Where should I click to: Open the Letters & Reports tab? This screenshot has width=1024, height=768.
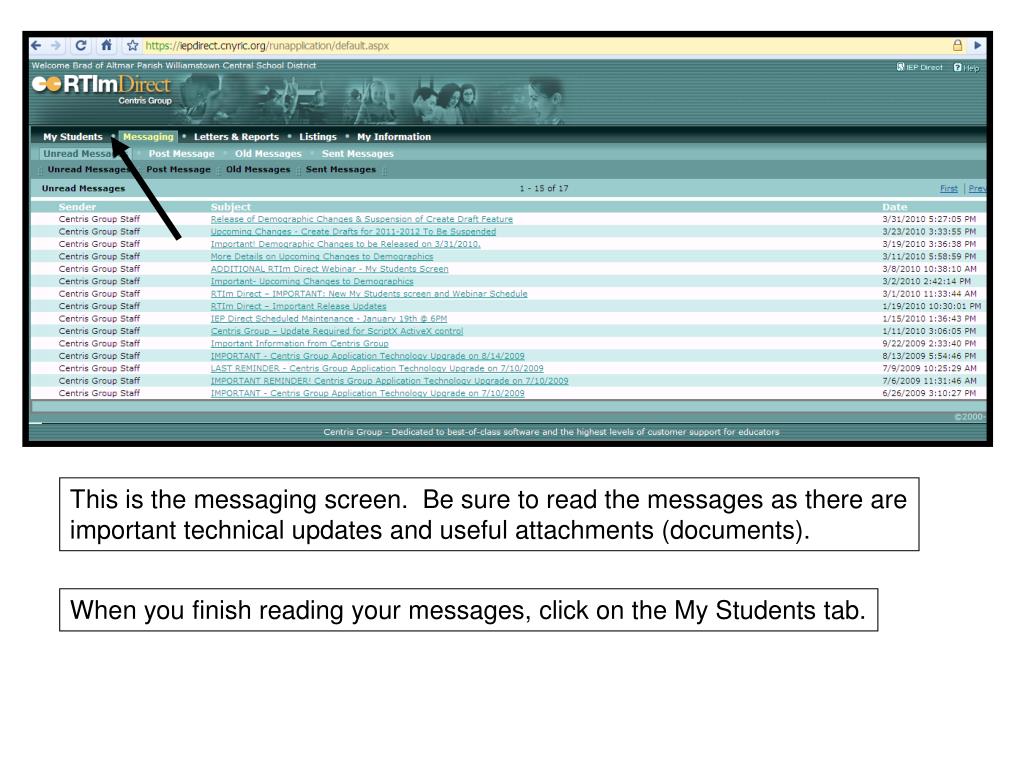(x=236, y=136)
